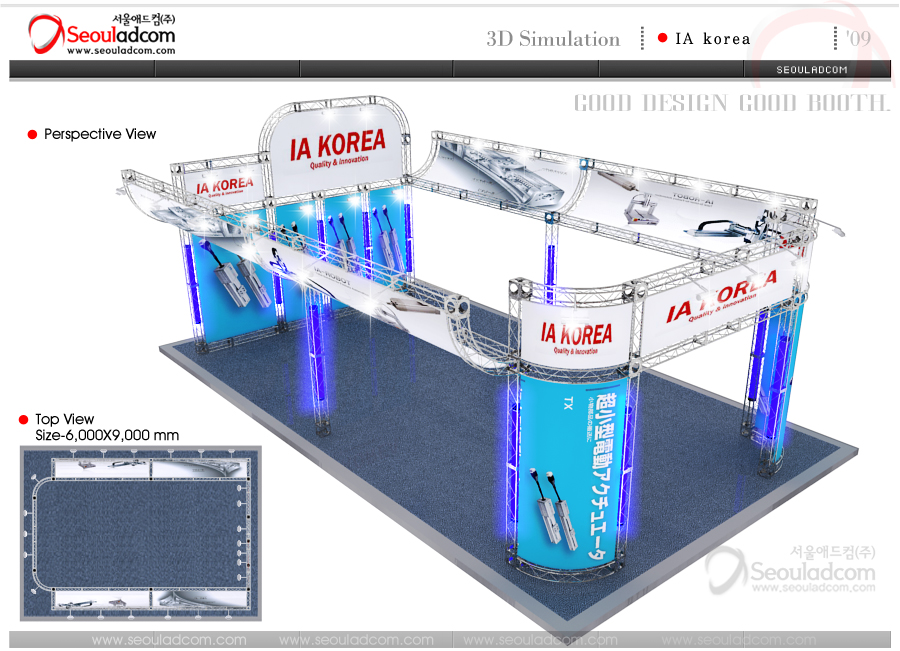Viewport: 900px width, 651px height.
Task: Click the Top View label
Action: tap(64, 419)
